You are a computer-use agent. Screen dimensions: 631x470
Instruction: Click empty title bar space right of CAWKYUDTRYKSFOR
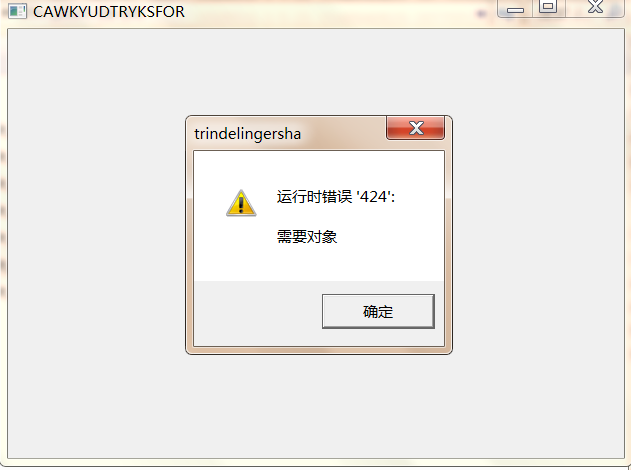340,11
